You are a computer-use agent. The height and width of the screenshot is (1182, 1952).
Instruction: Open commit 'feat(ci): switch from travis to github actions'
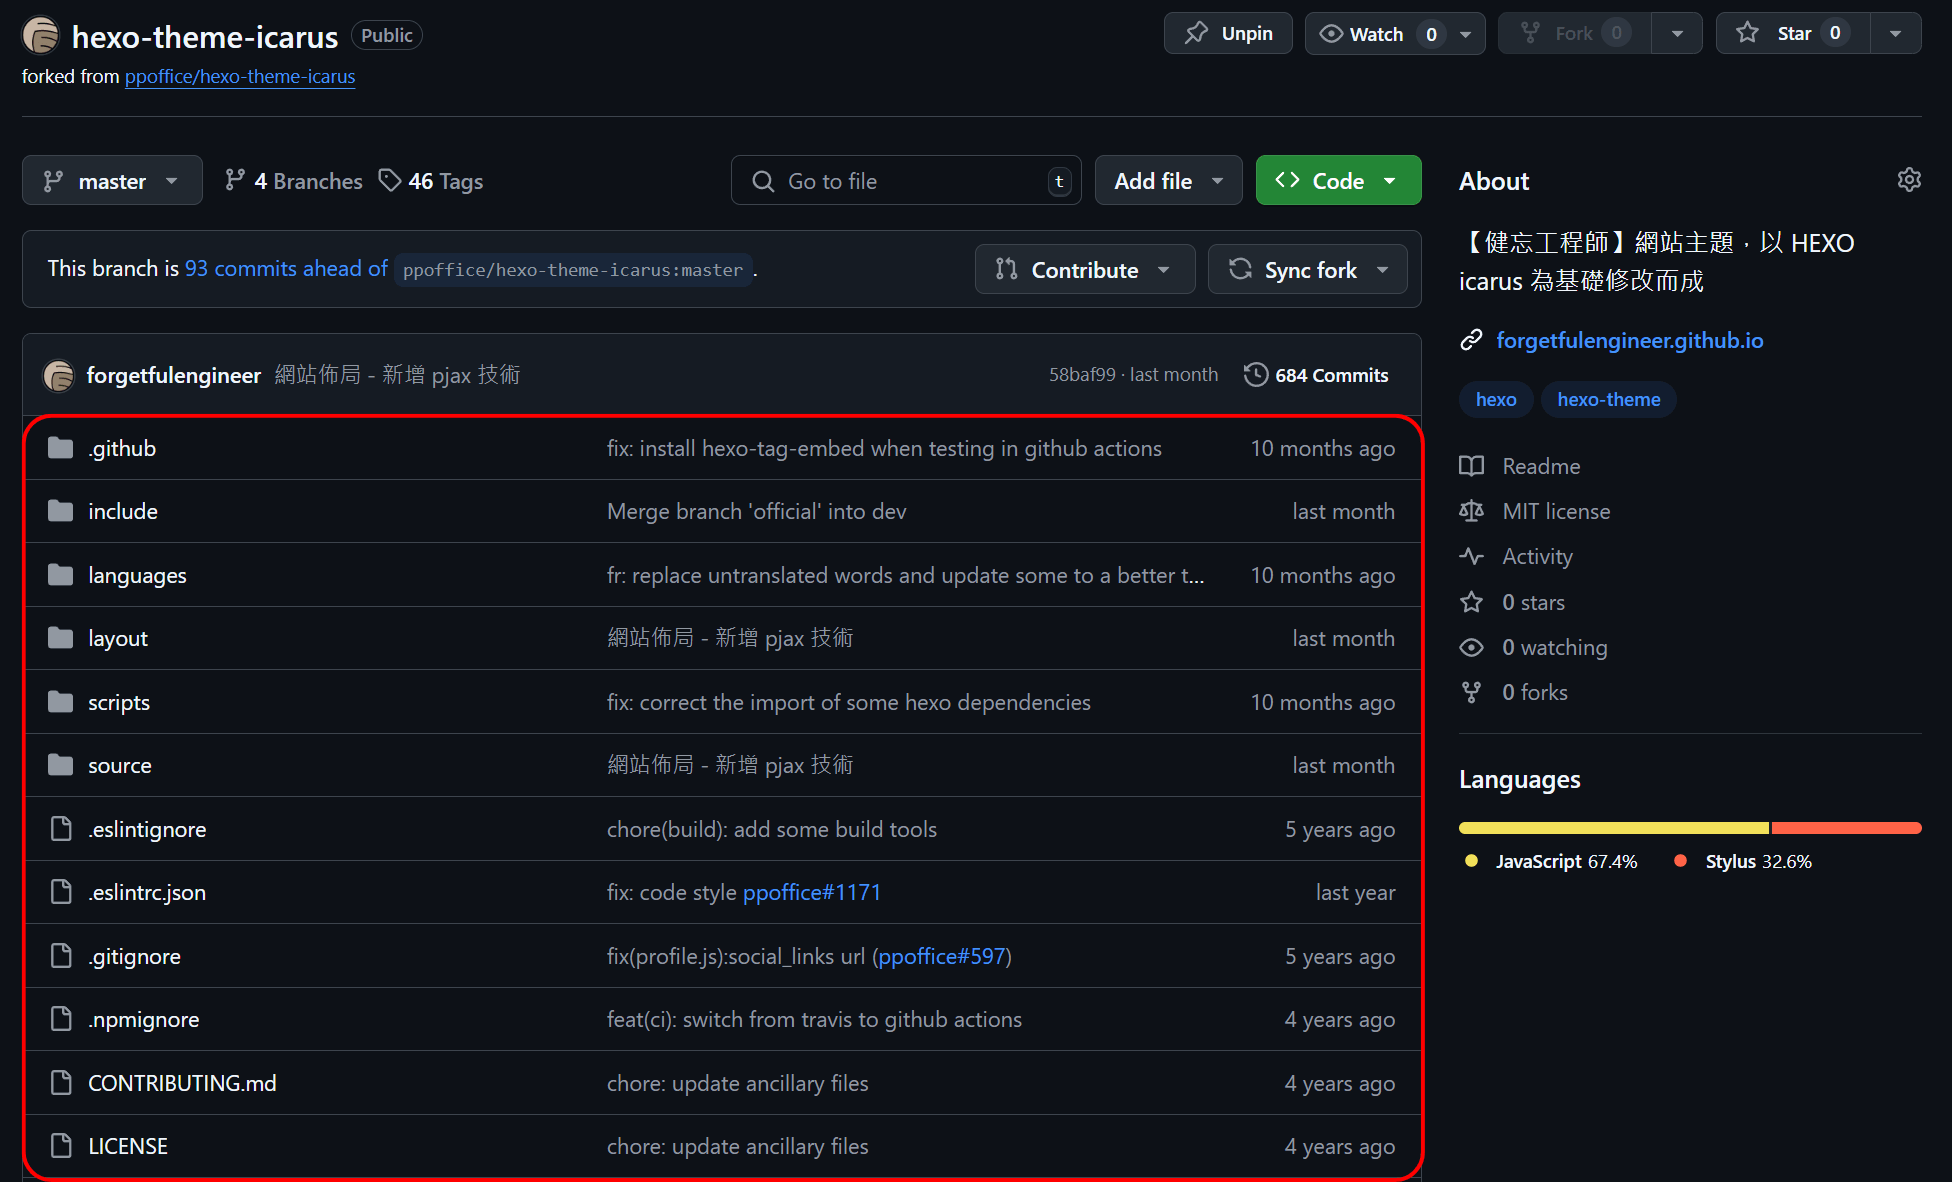pos(814,1019)
